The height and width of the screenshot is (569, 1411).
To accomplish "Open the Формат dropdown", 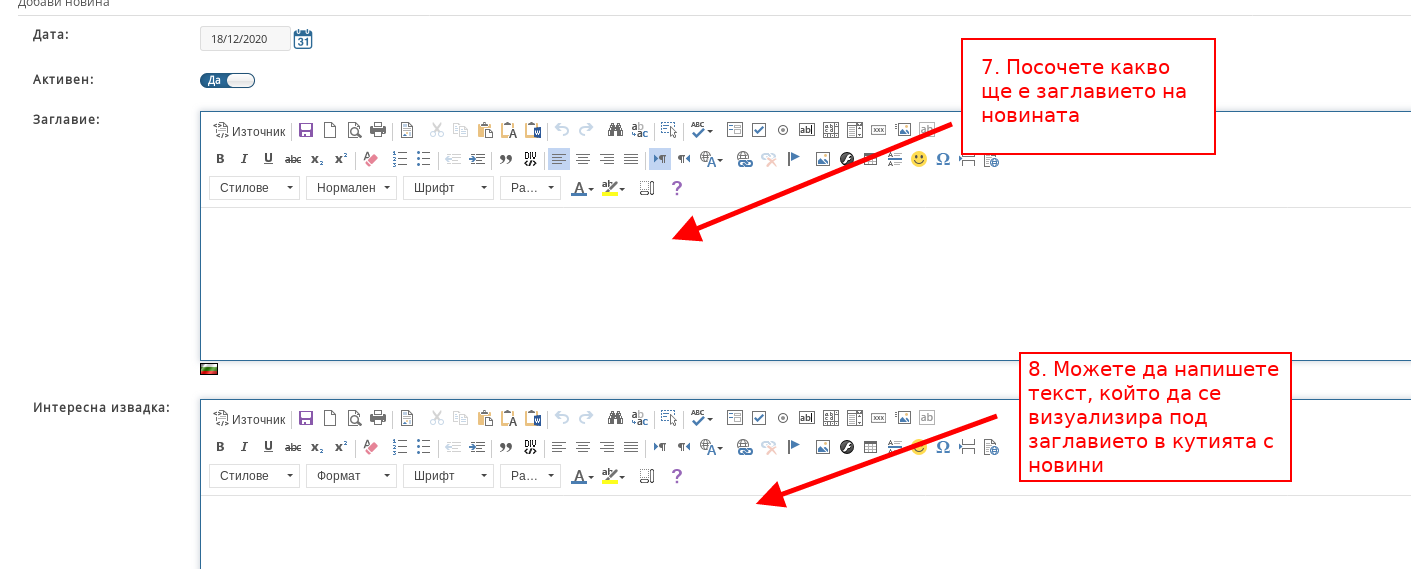I will click(351, 476).
